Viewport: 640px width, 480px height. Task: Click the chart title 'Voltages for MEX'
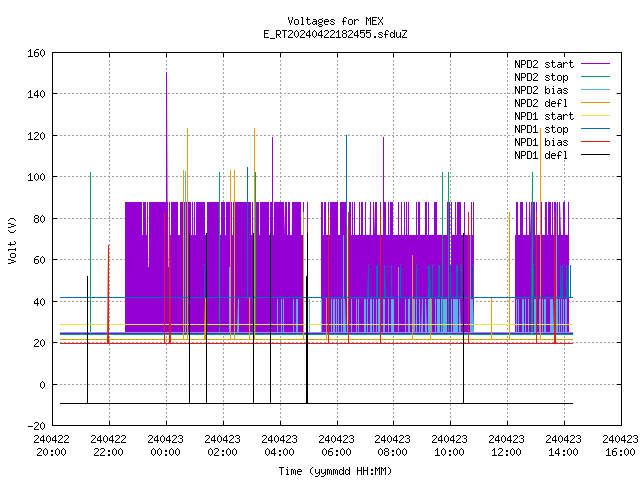[x=335, y=21]
